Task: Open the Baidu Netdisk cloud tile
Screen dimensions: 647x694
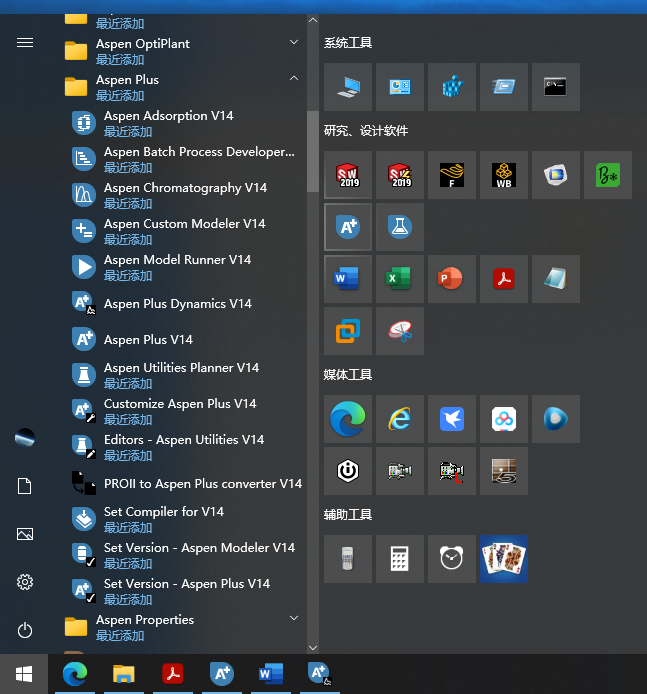Action: point(504,419)
